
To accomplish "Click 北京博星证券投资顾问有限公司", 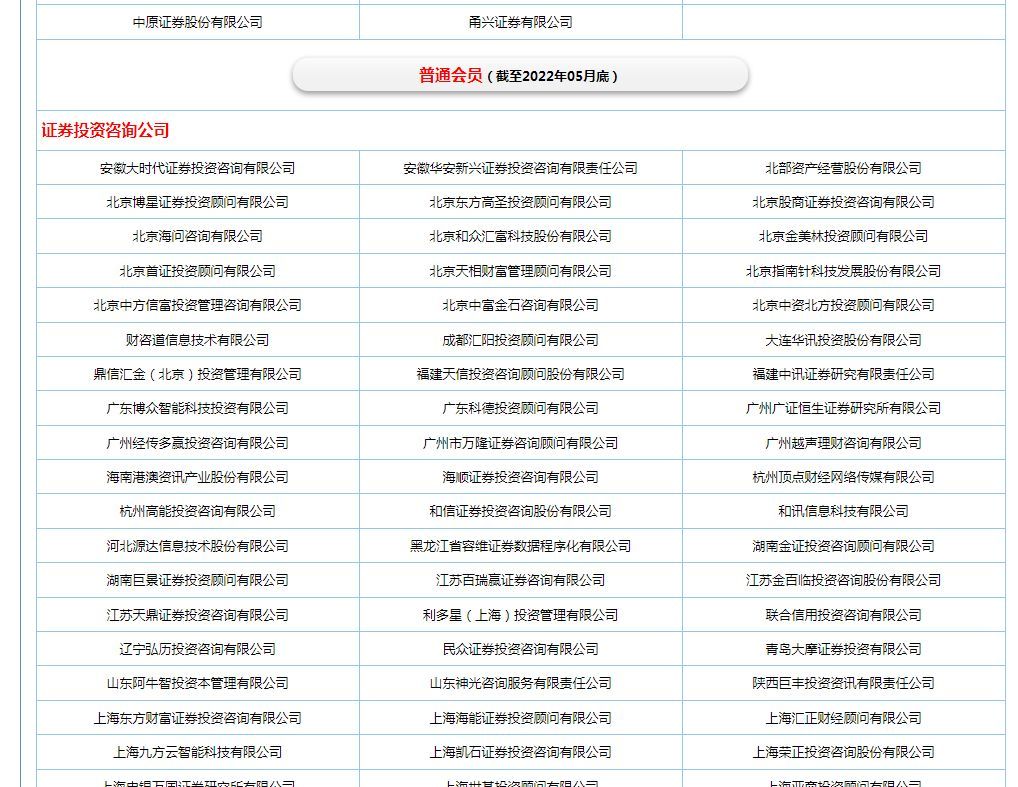I will tap(197, 203).
